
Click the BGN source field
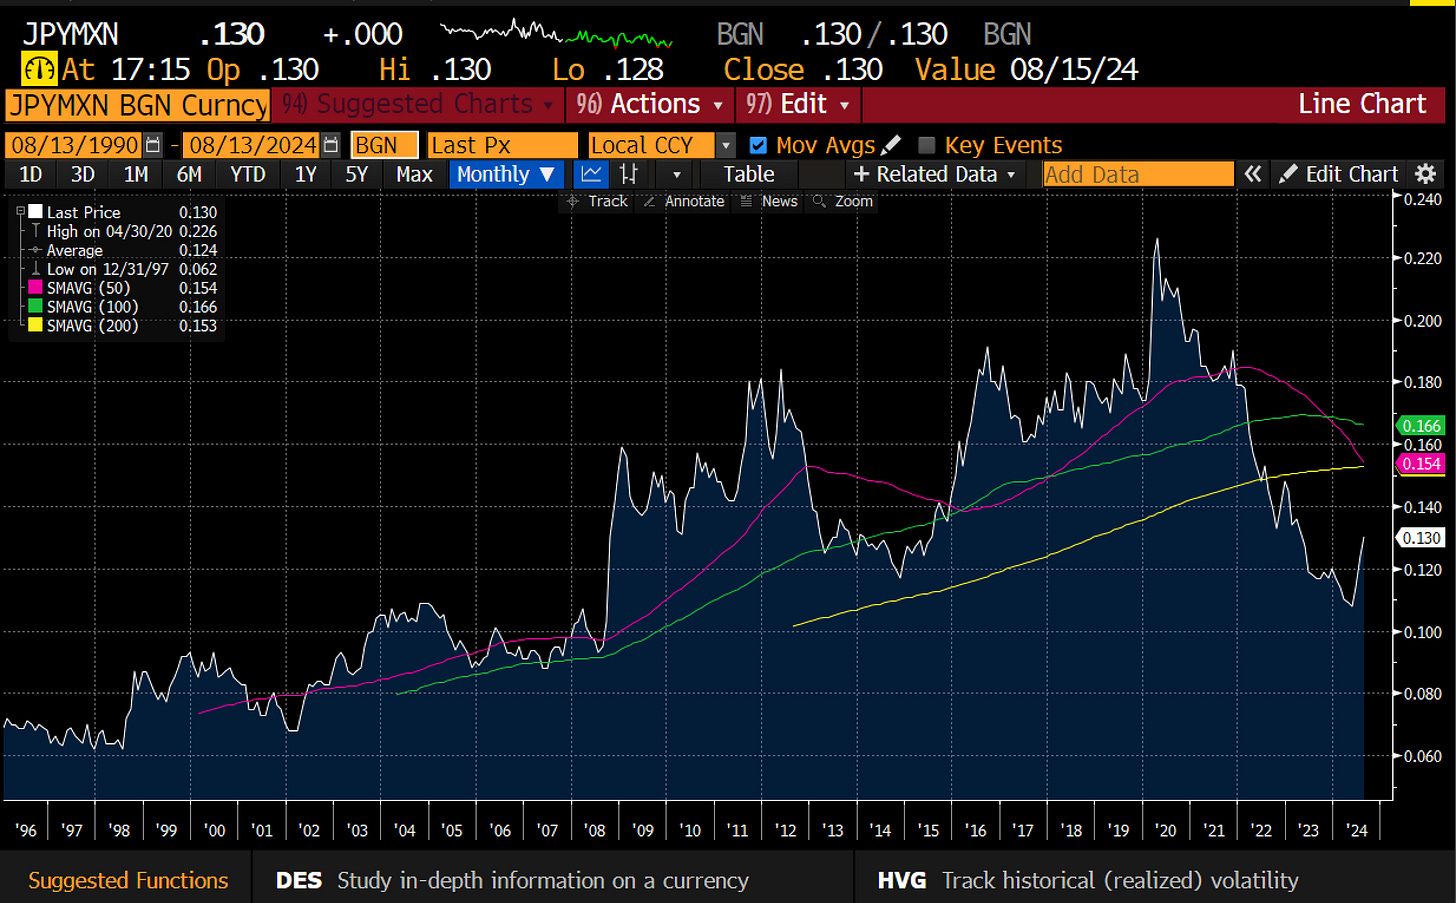click(x=384, y=145)
